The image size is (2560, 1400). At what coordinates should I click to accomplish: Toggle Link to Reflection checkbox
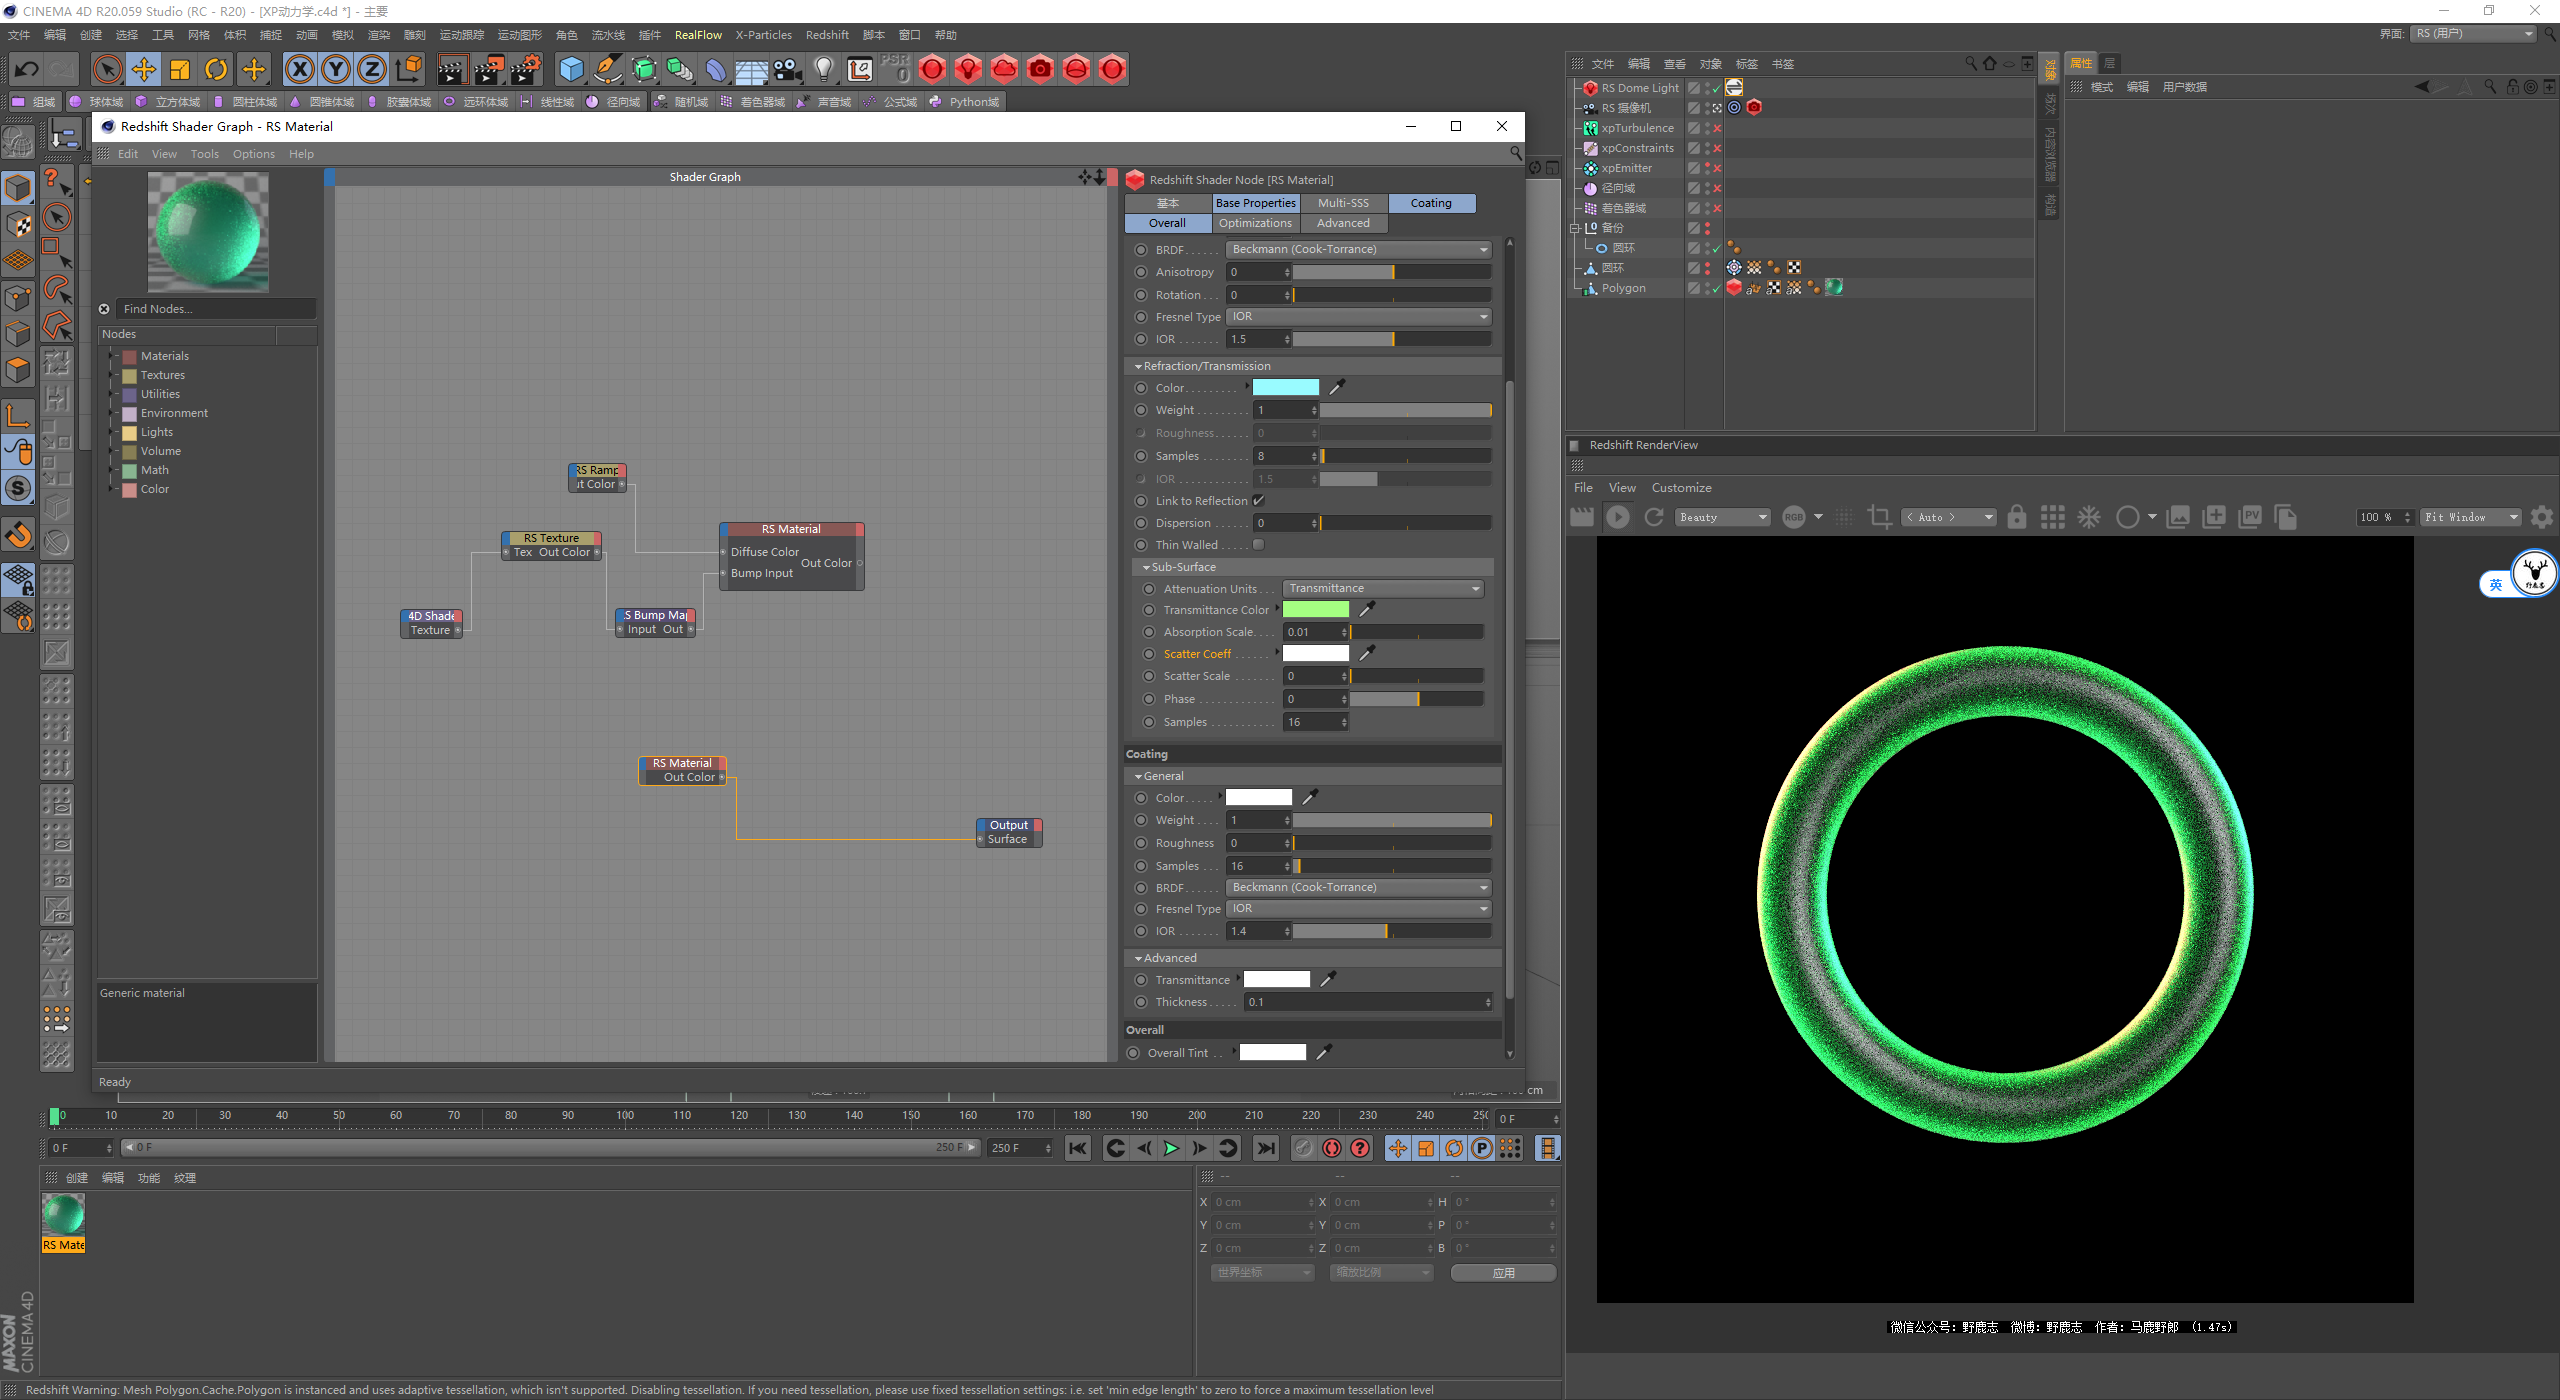(1259, 501)
